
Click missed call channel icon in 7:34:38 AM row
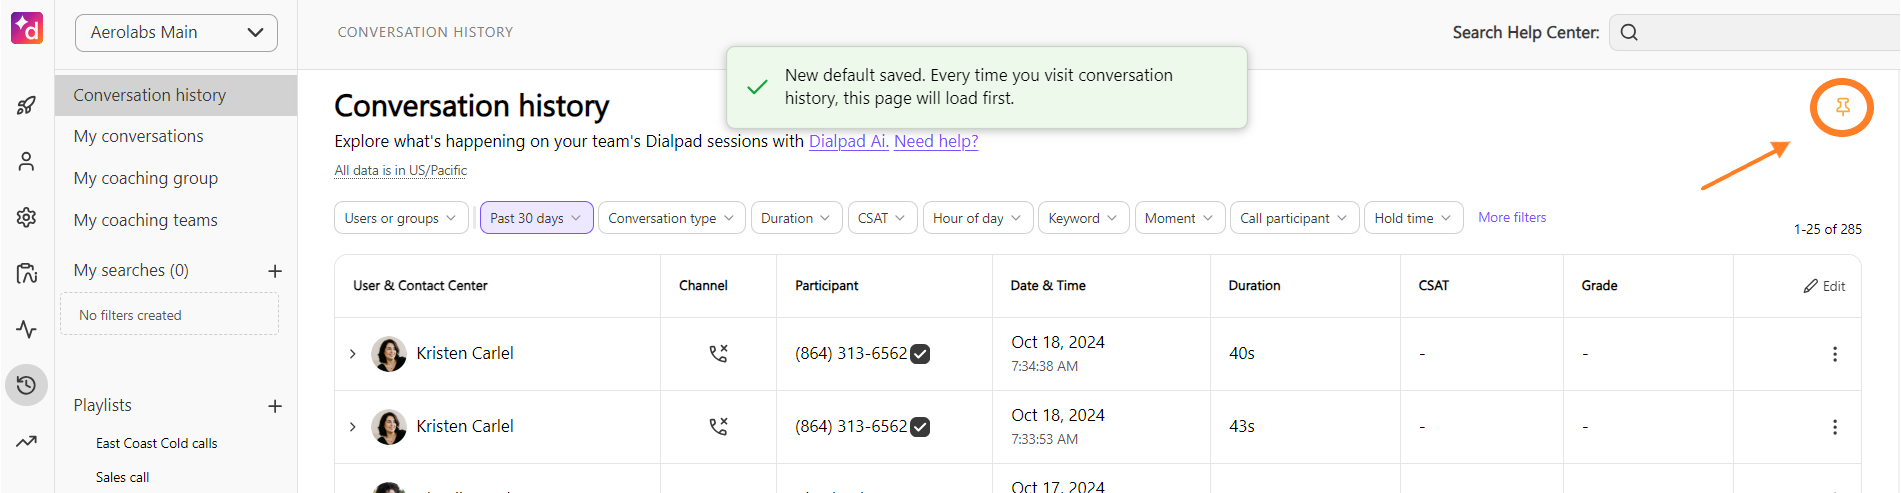(x=718, y=353)
